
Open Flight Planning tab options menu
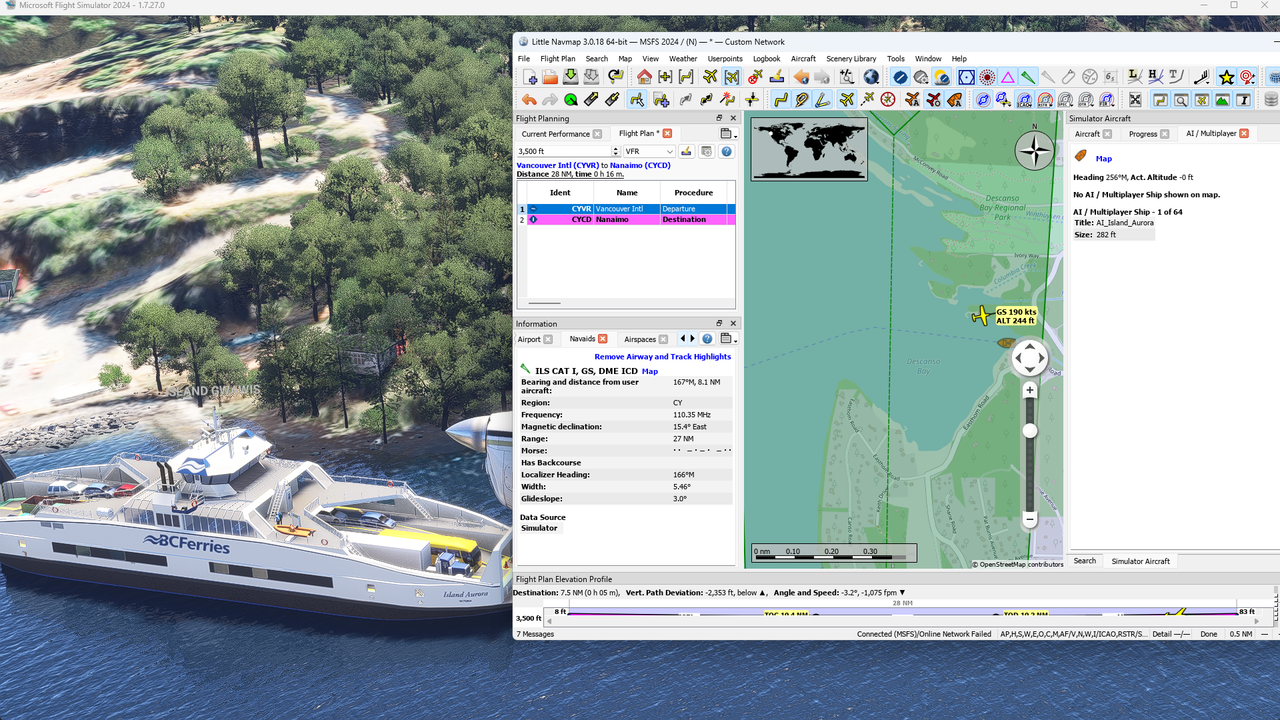[727, 134]
